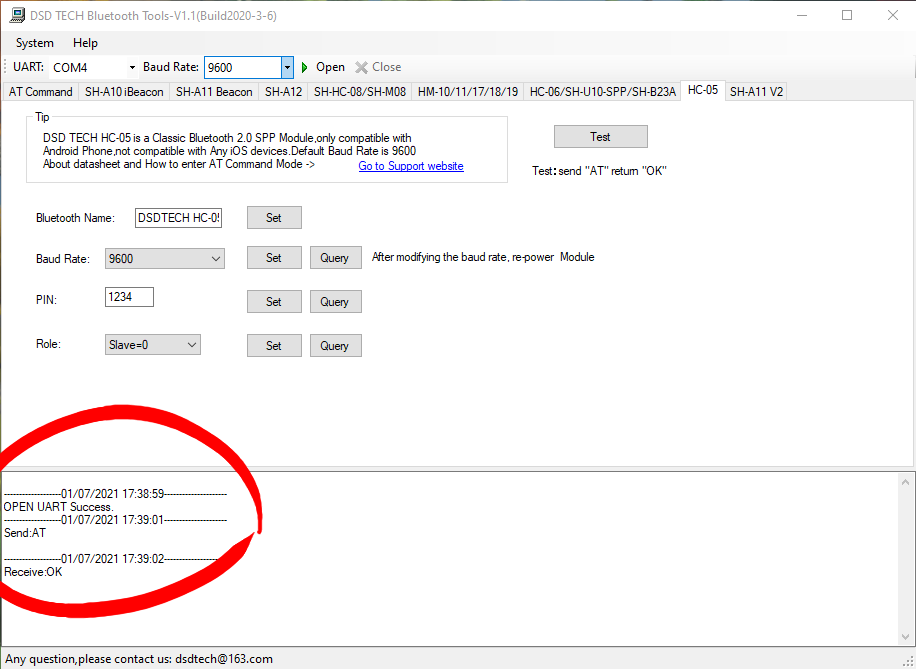Switch to the AT Command tab

point(40,92)
